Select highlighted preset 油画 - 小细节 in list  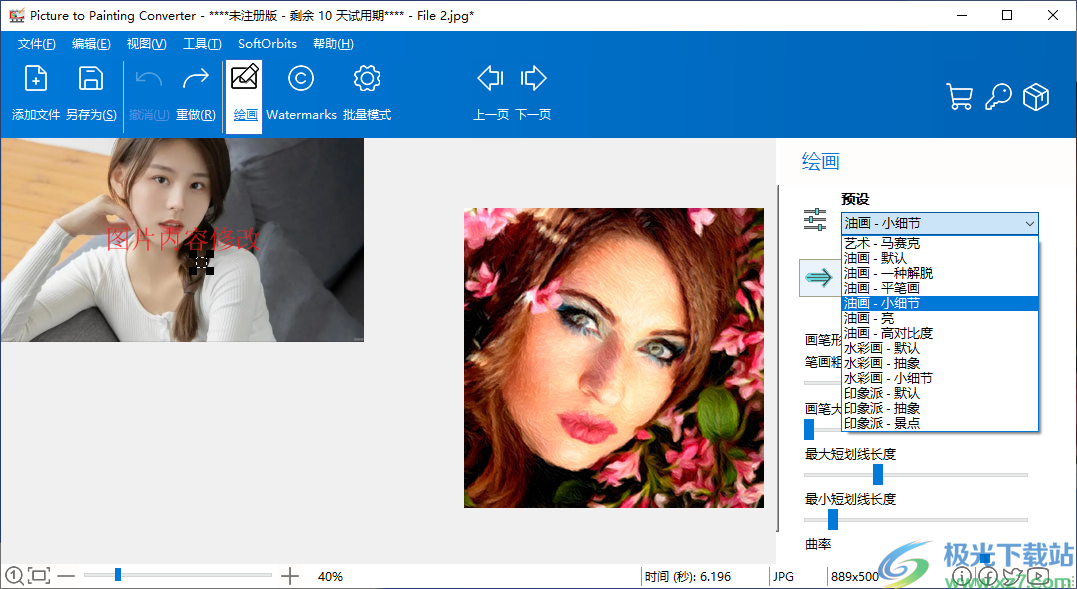(x=940, y=303)
